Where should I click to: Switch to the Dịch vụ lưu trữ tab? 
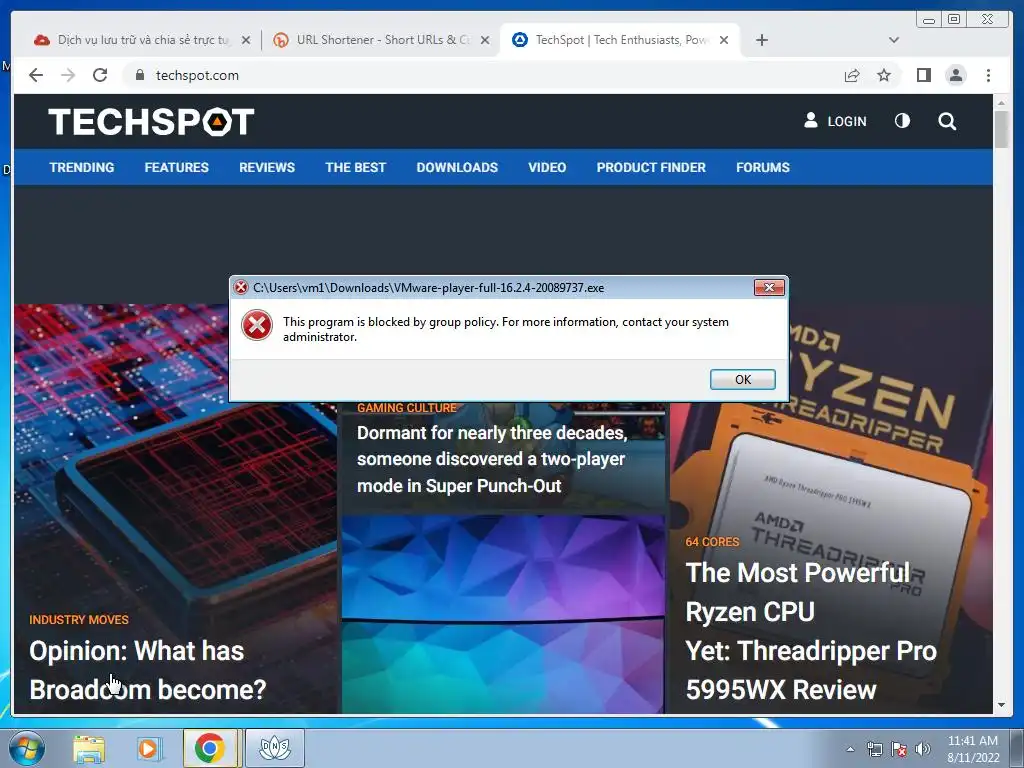[142, 40]
